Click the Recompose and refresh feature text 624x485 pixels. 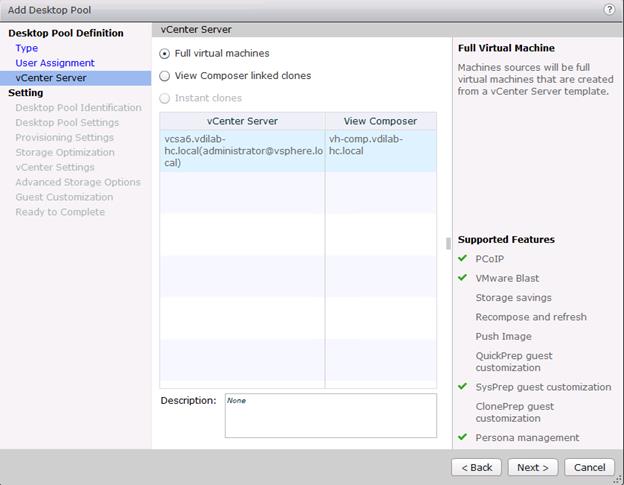[531, 317]
